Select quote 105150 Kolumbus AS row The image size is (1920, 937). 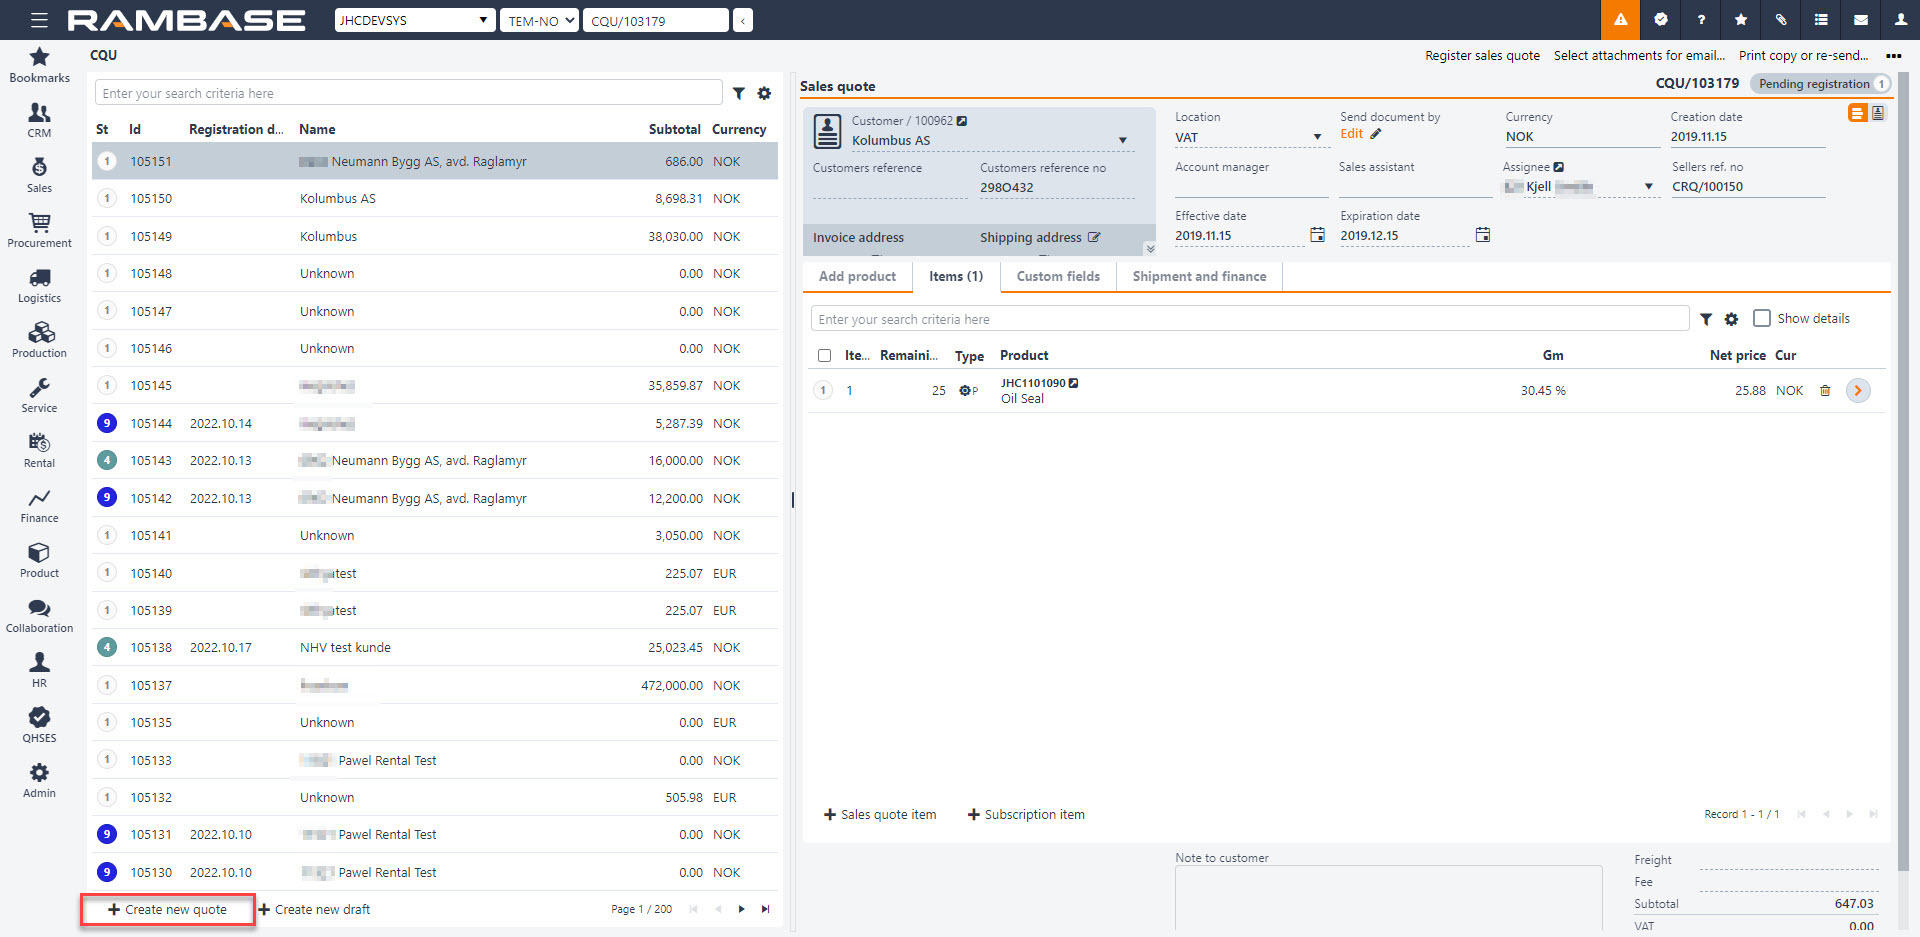click(435, 199)
